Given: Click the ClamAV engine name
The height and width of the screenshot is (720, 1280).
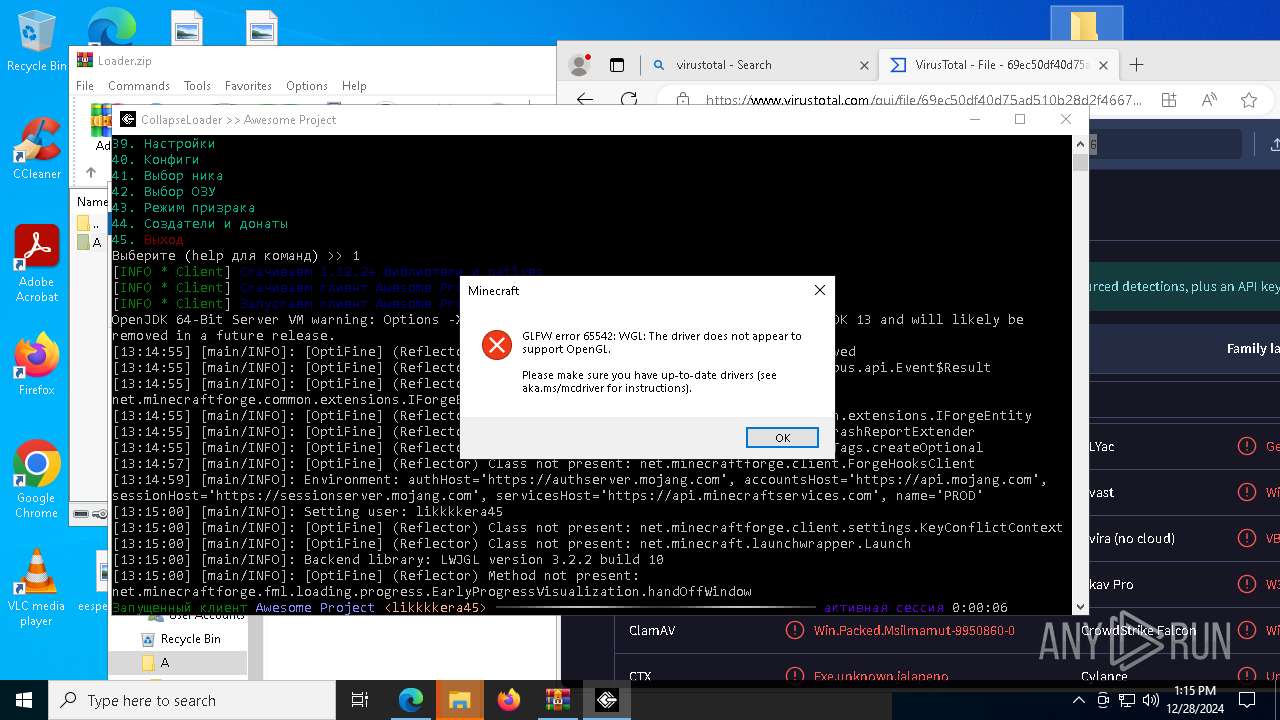Looking at the screenshot, I should 652,631.
